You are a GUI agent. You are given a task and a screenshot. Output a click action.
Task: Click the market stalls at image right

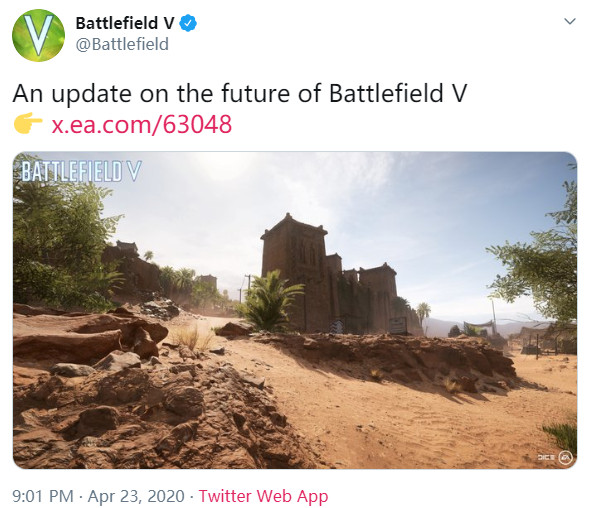(541, 338)
